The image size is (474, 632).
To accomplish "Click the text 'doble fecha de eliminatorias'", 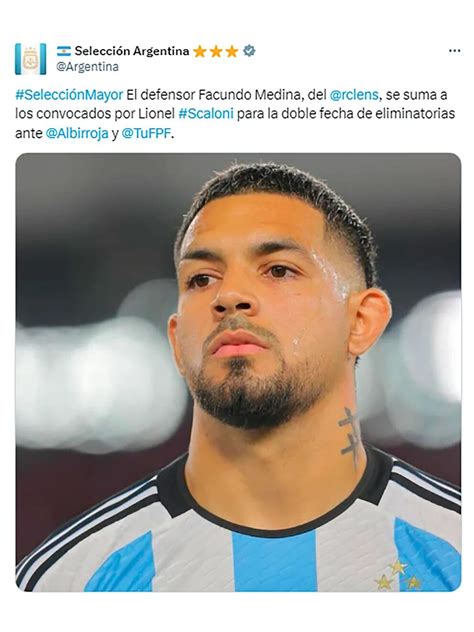I will [x=368, y=114].
